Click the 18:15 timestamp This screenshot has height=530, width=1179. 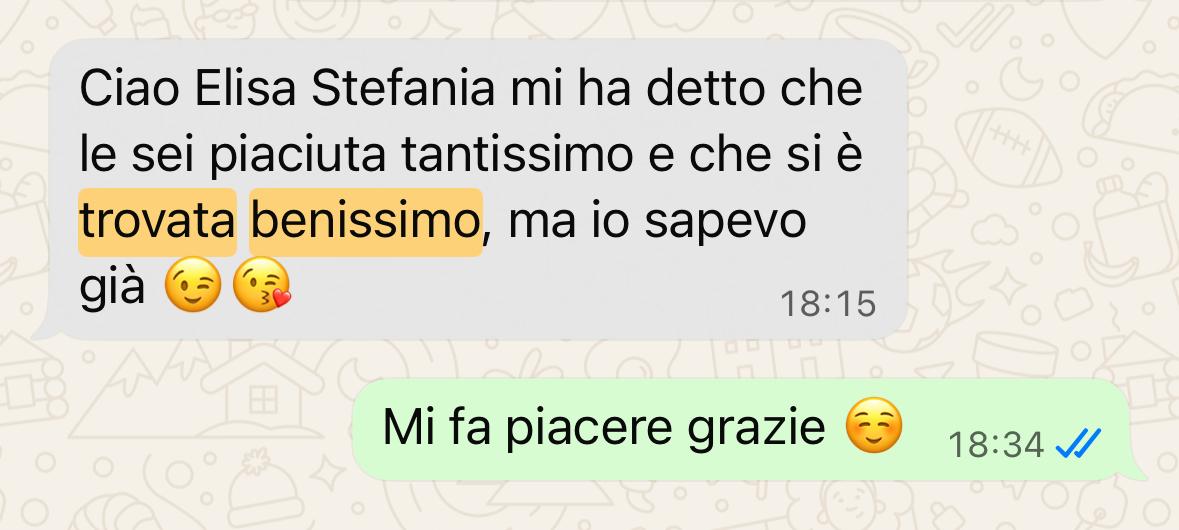click(828, 304)
